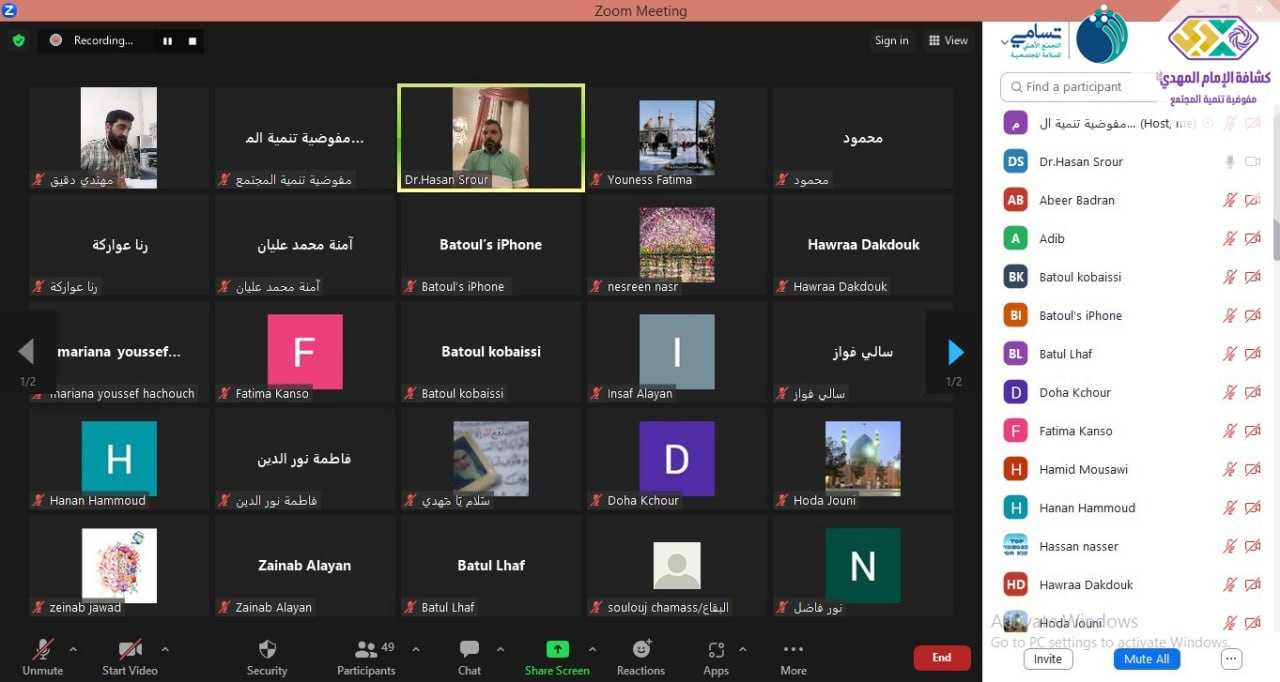Image resolution: width=1280 pixels, height=682 pixels.
Task: Click the green encryption shield icon
Action: (18, 41)
